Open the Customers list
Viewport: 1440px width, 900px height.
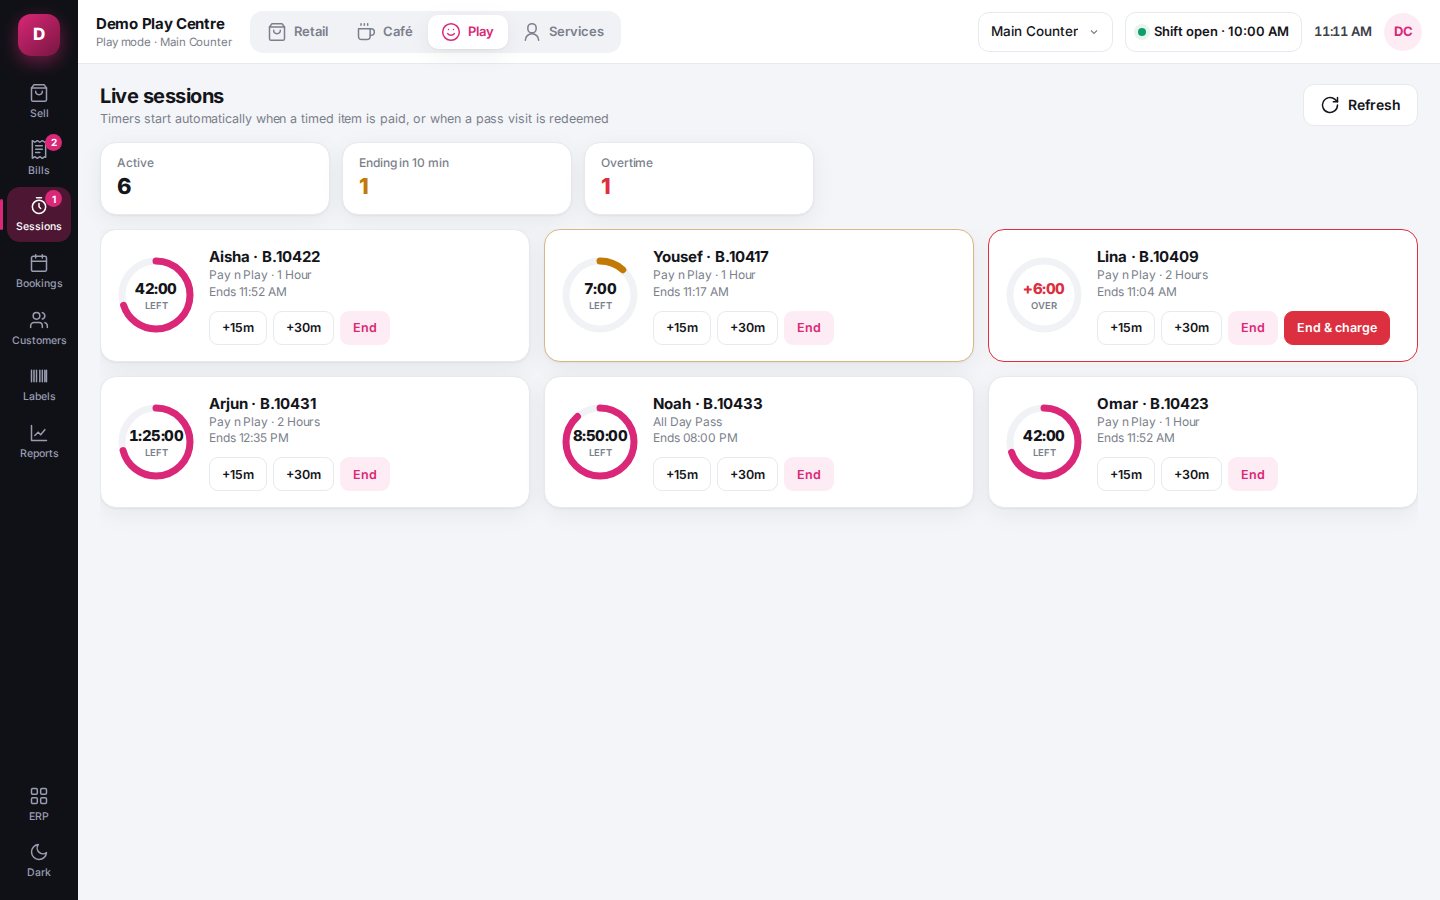pyautogui.click(x=39, y=328)
